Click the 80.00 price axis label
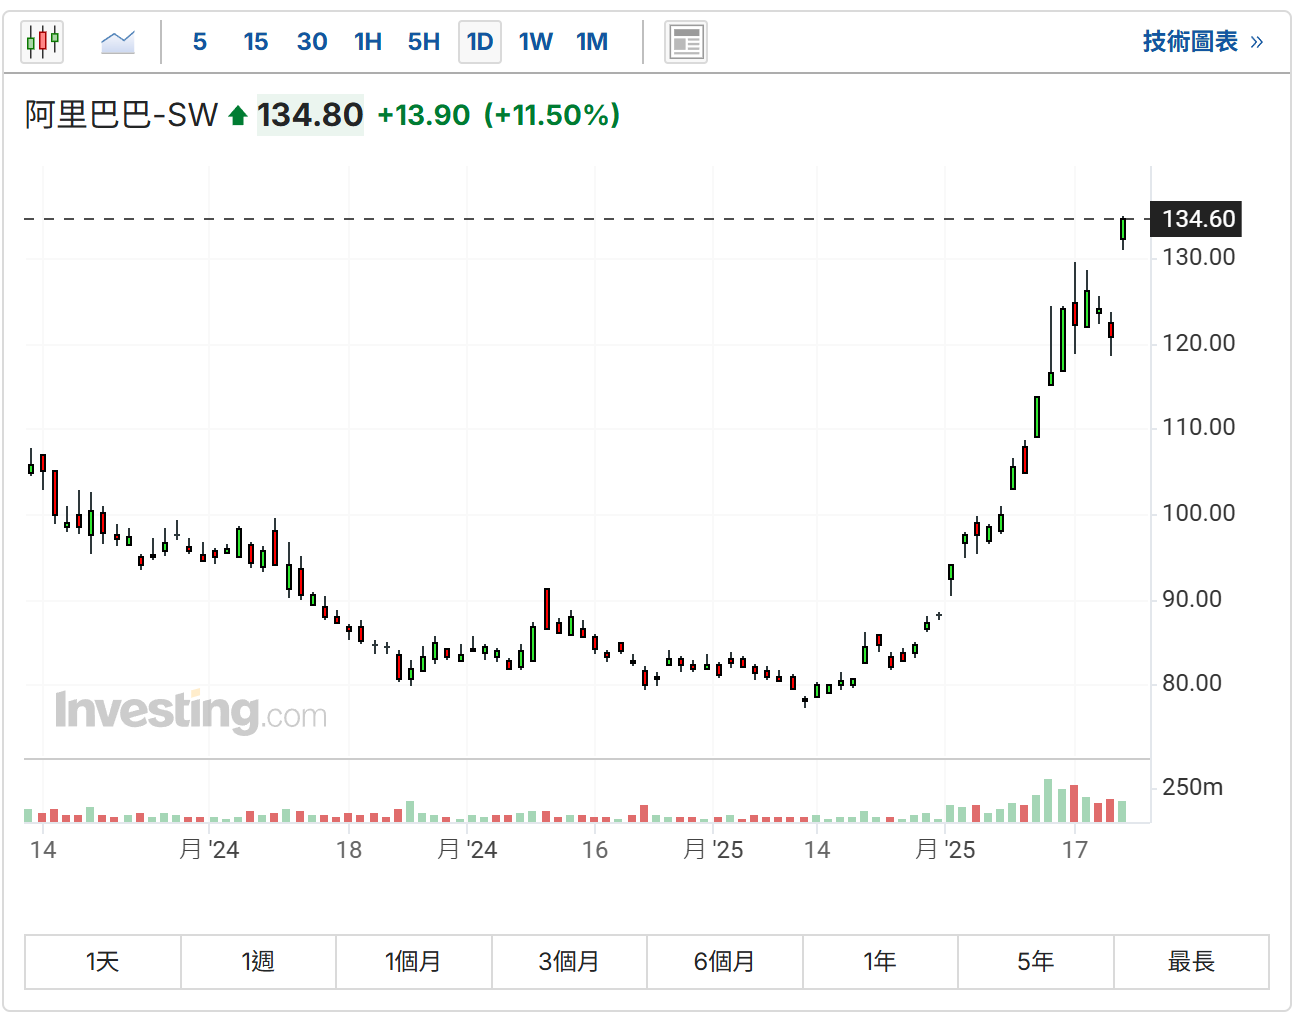 point(1192,683)
